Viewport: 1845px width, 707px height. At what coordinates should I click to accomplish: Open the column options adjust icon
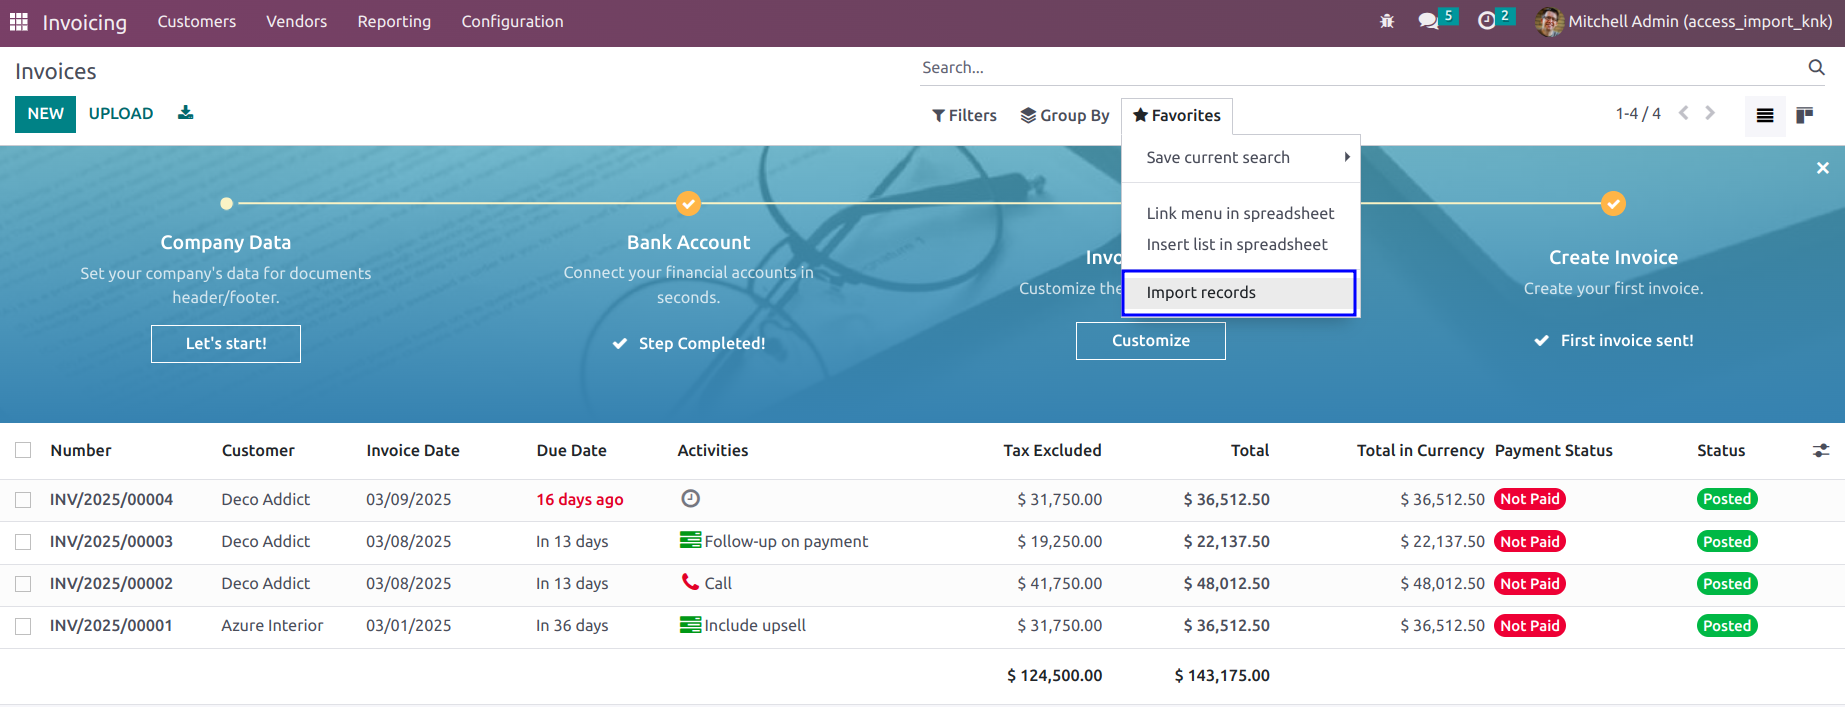coord(1821,451)
